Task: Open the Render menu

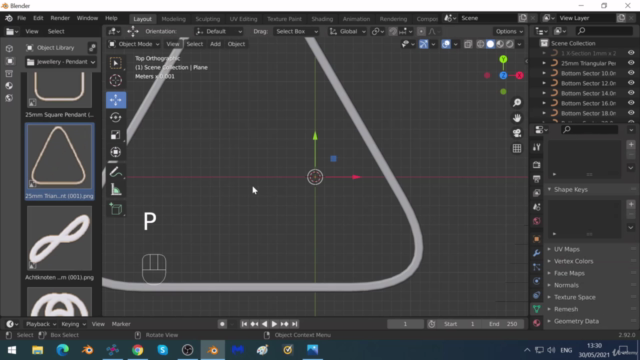Action: point(60,18)
